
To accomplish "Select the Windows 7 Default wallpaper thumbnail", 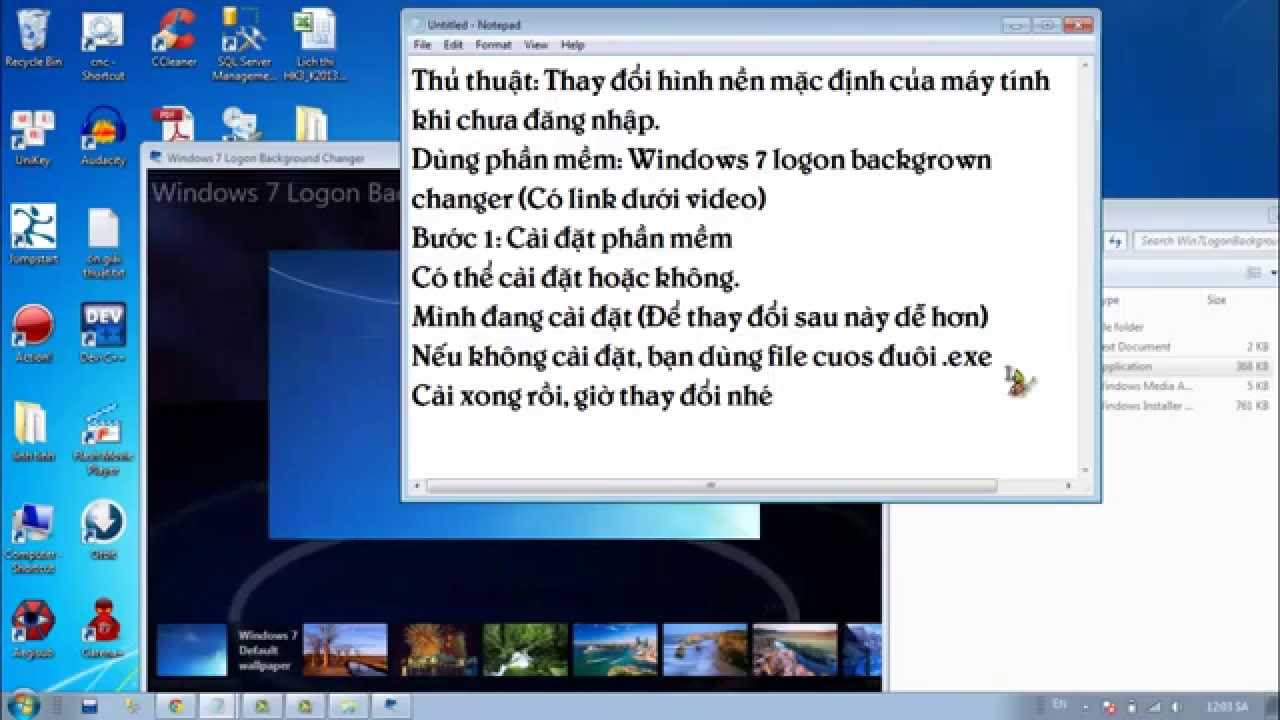I will (x=192, y=650).
